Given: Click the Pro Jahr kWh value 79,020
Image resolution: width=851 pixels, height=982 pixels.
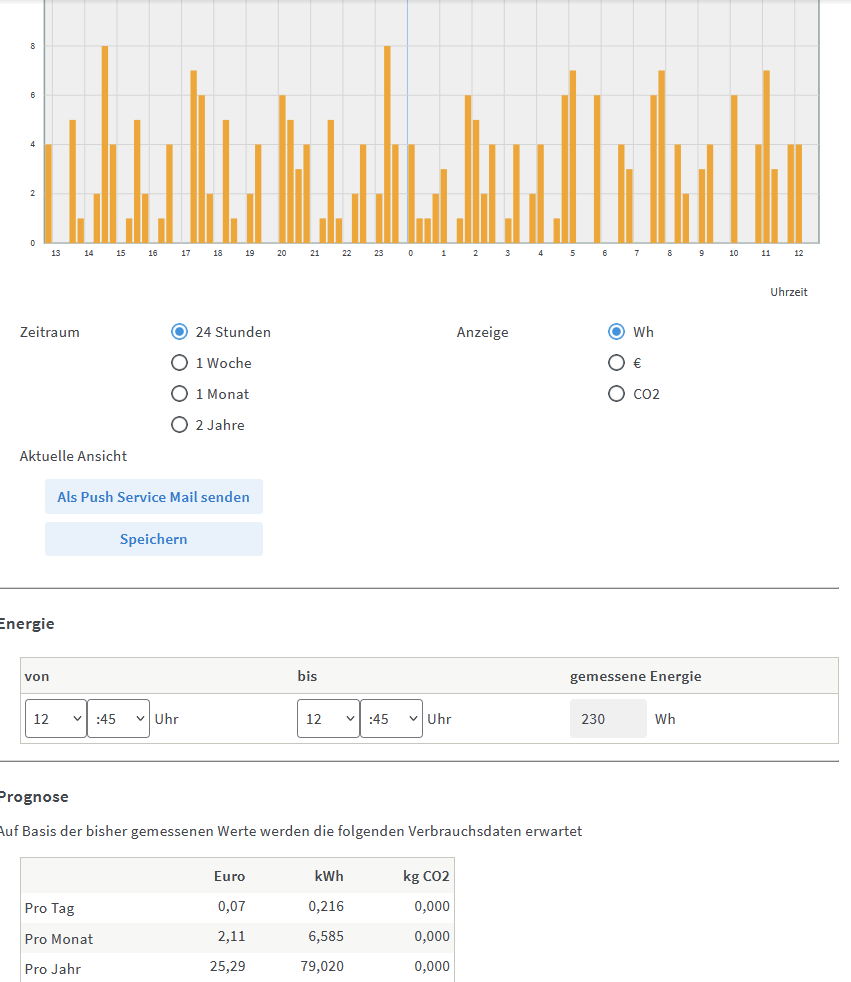Looking at the screenshot, I should pyautogui.click(x=322, y=966).
